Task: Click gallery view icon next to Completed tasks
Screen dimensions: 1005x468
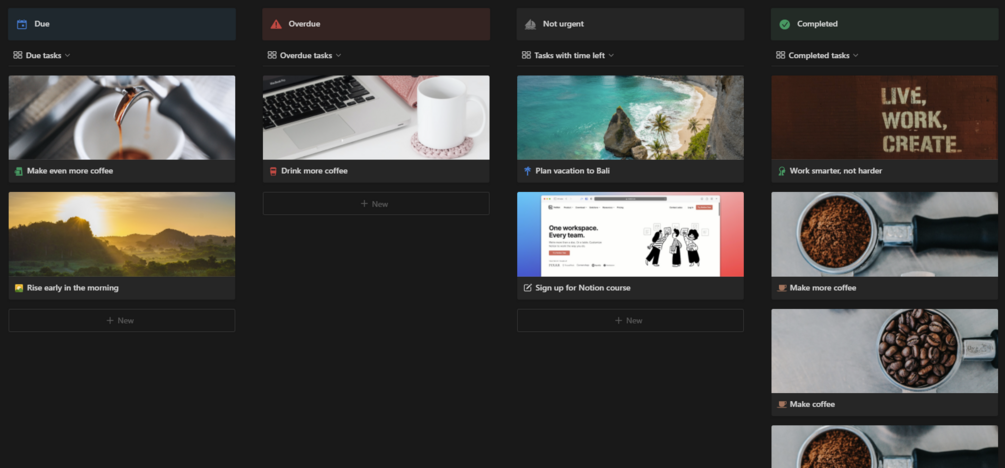Action: (x=780, y=55)
